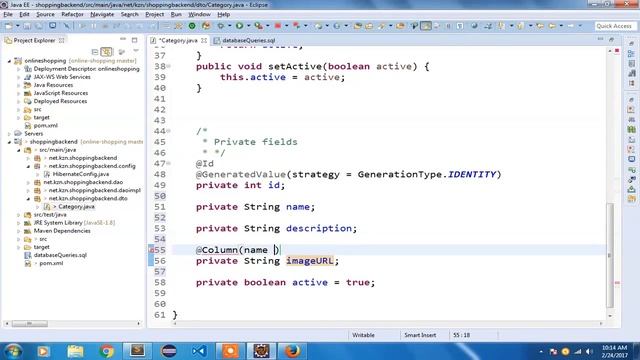Click the red Stop icon in toolbar
640x360 pixels.
[278, 26]
